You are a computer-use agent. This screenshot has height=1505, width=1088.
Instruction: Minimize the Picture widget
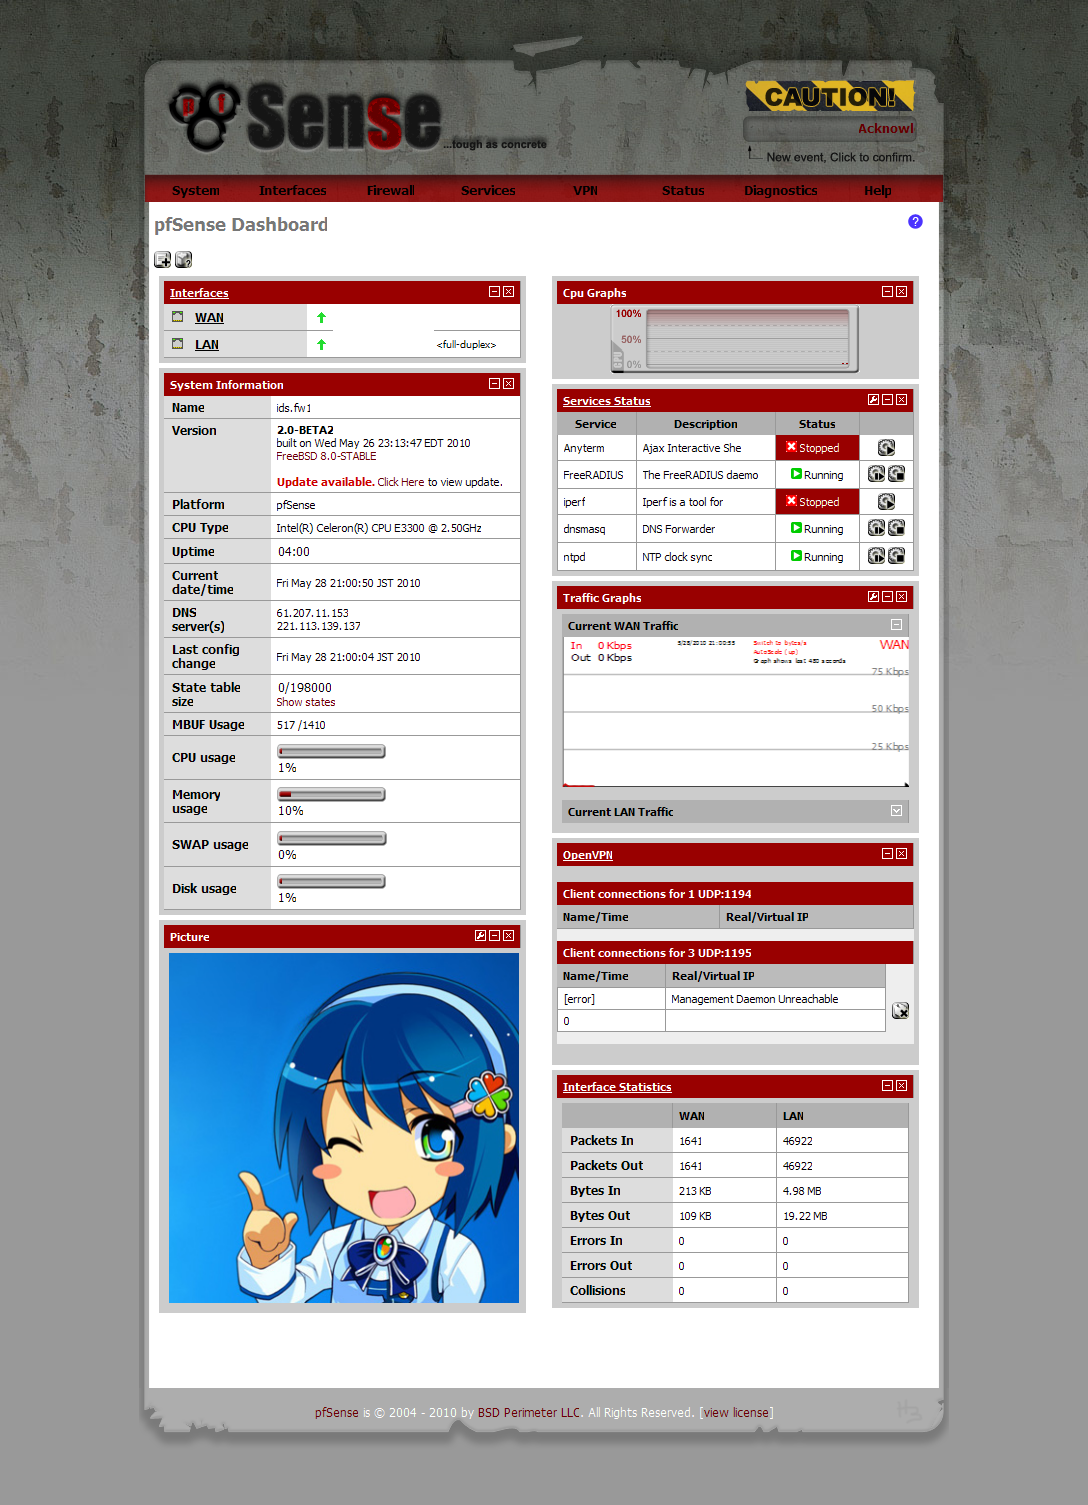(x=494, y=936)
